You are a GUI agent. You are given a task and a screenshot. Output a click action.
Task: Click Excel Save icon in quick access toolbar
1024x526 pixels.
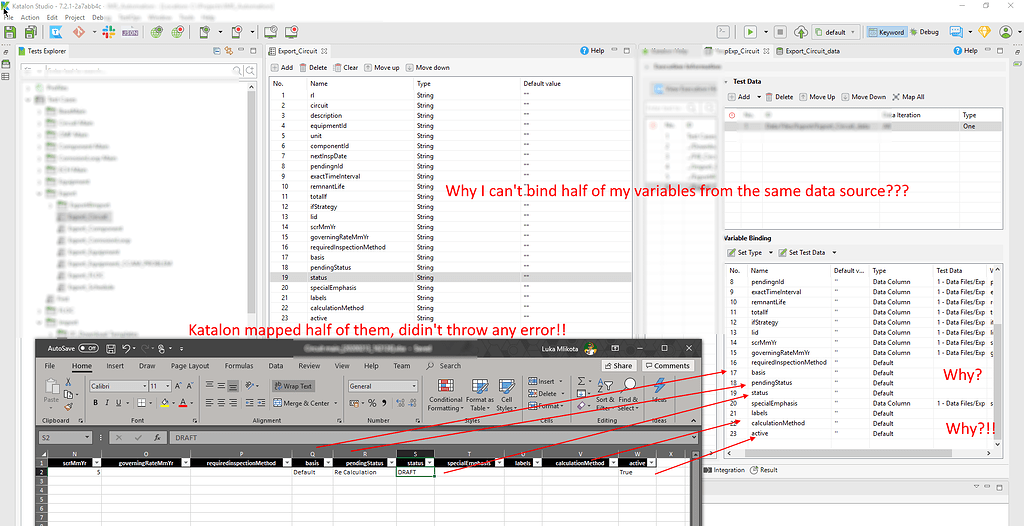(x=111, y=348)
